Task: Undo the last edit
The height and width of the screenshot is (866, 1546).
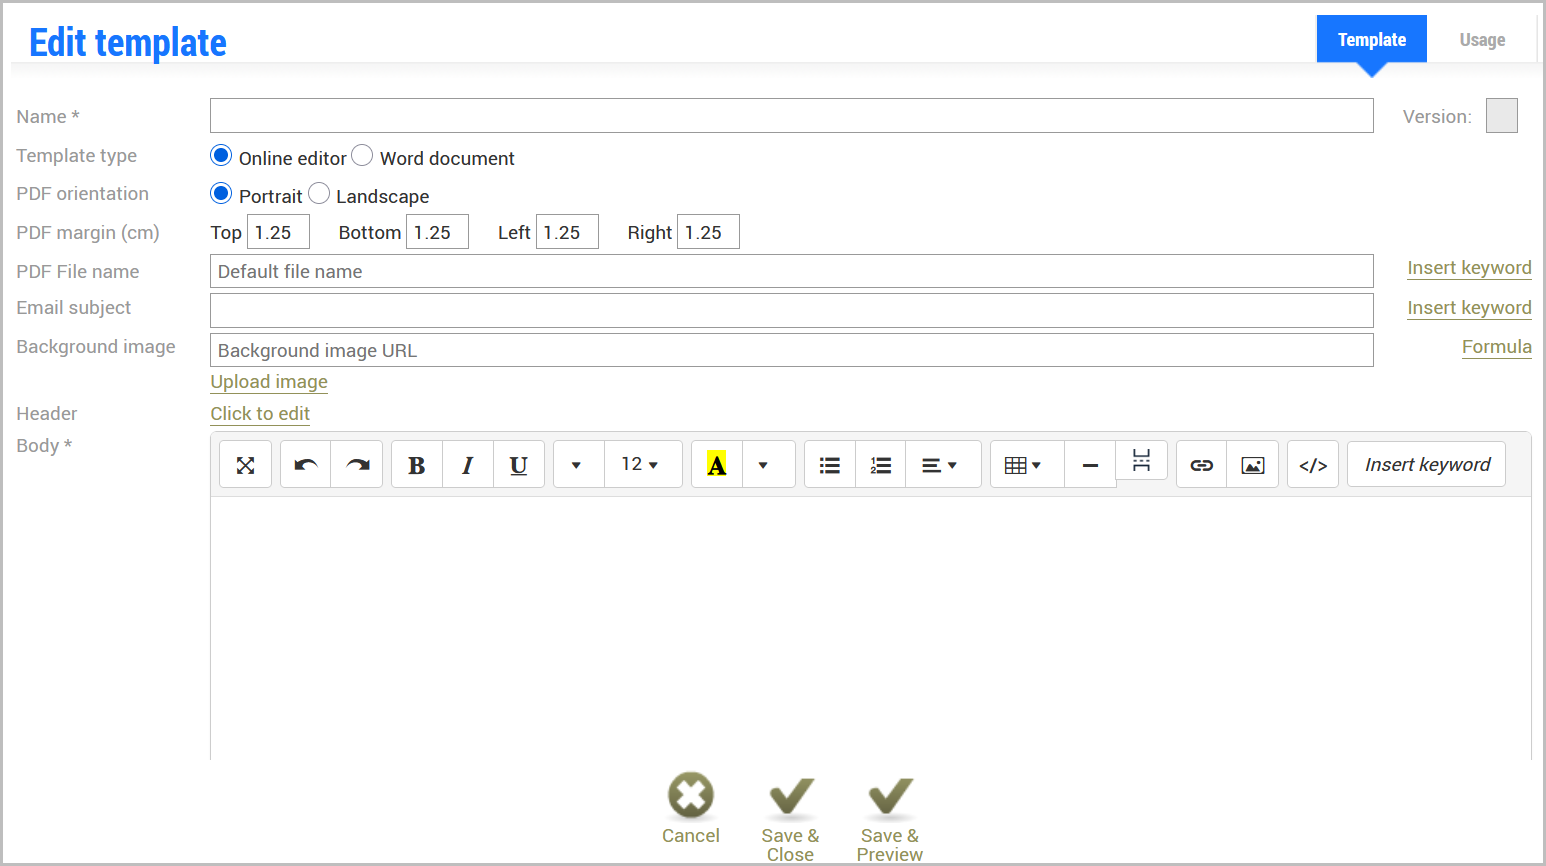Action: tap(306, 465)
